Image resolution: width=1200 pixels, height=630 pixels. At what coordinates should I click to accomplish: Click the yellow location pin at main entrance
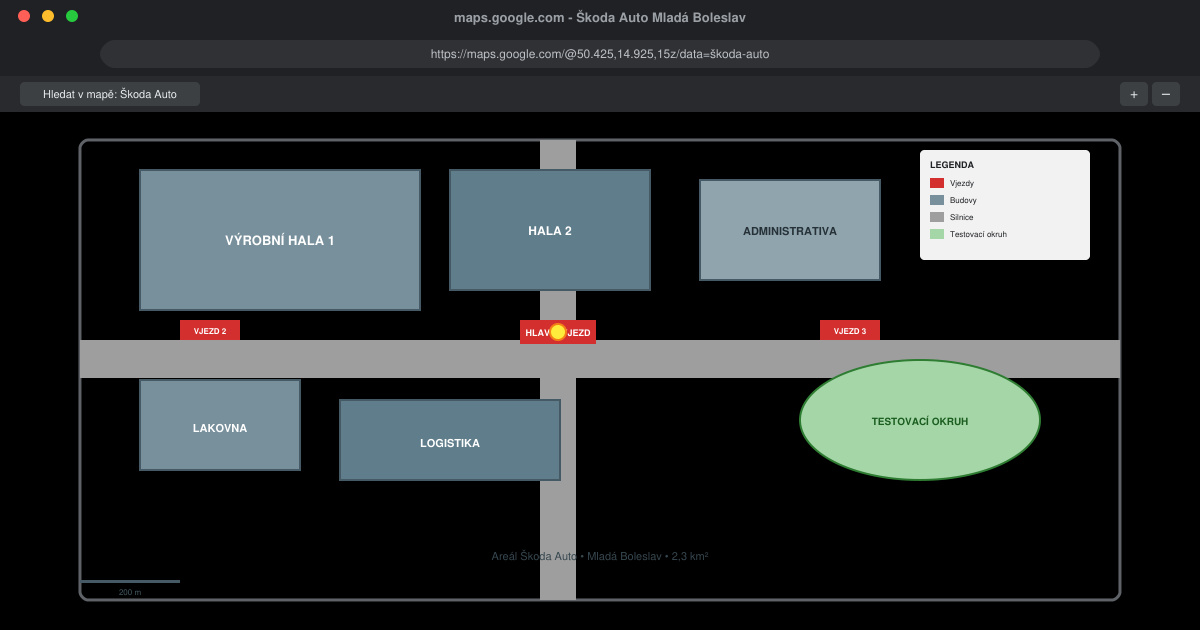[558, 332]
